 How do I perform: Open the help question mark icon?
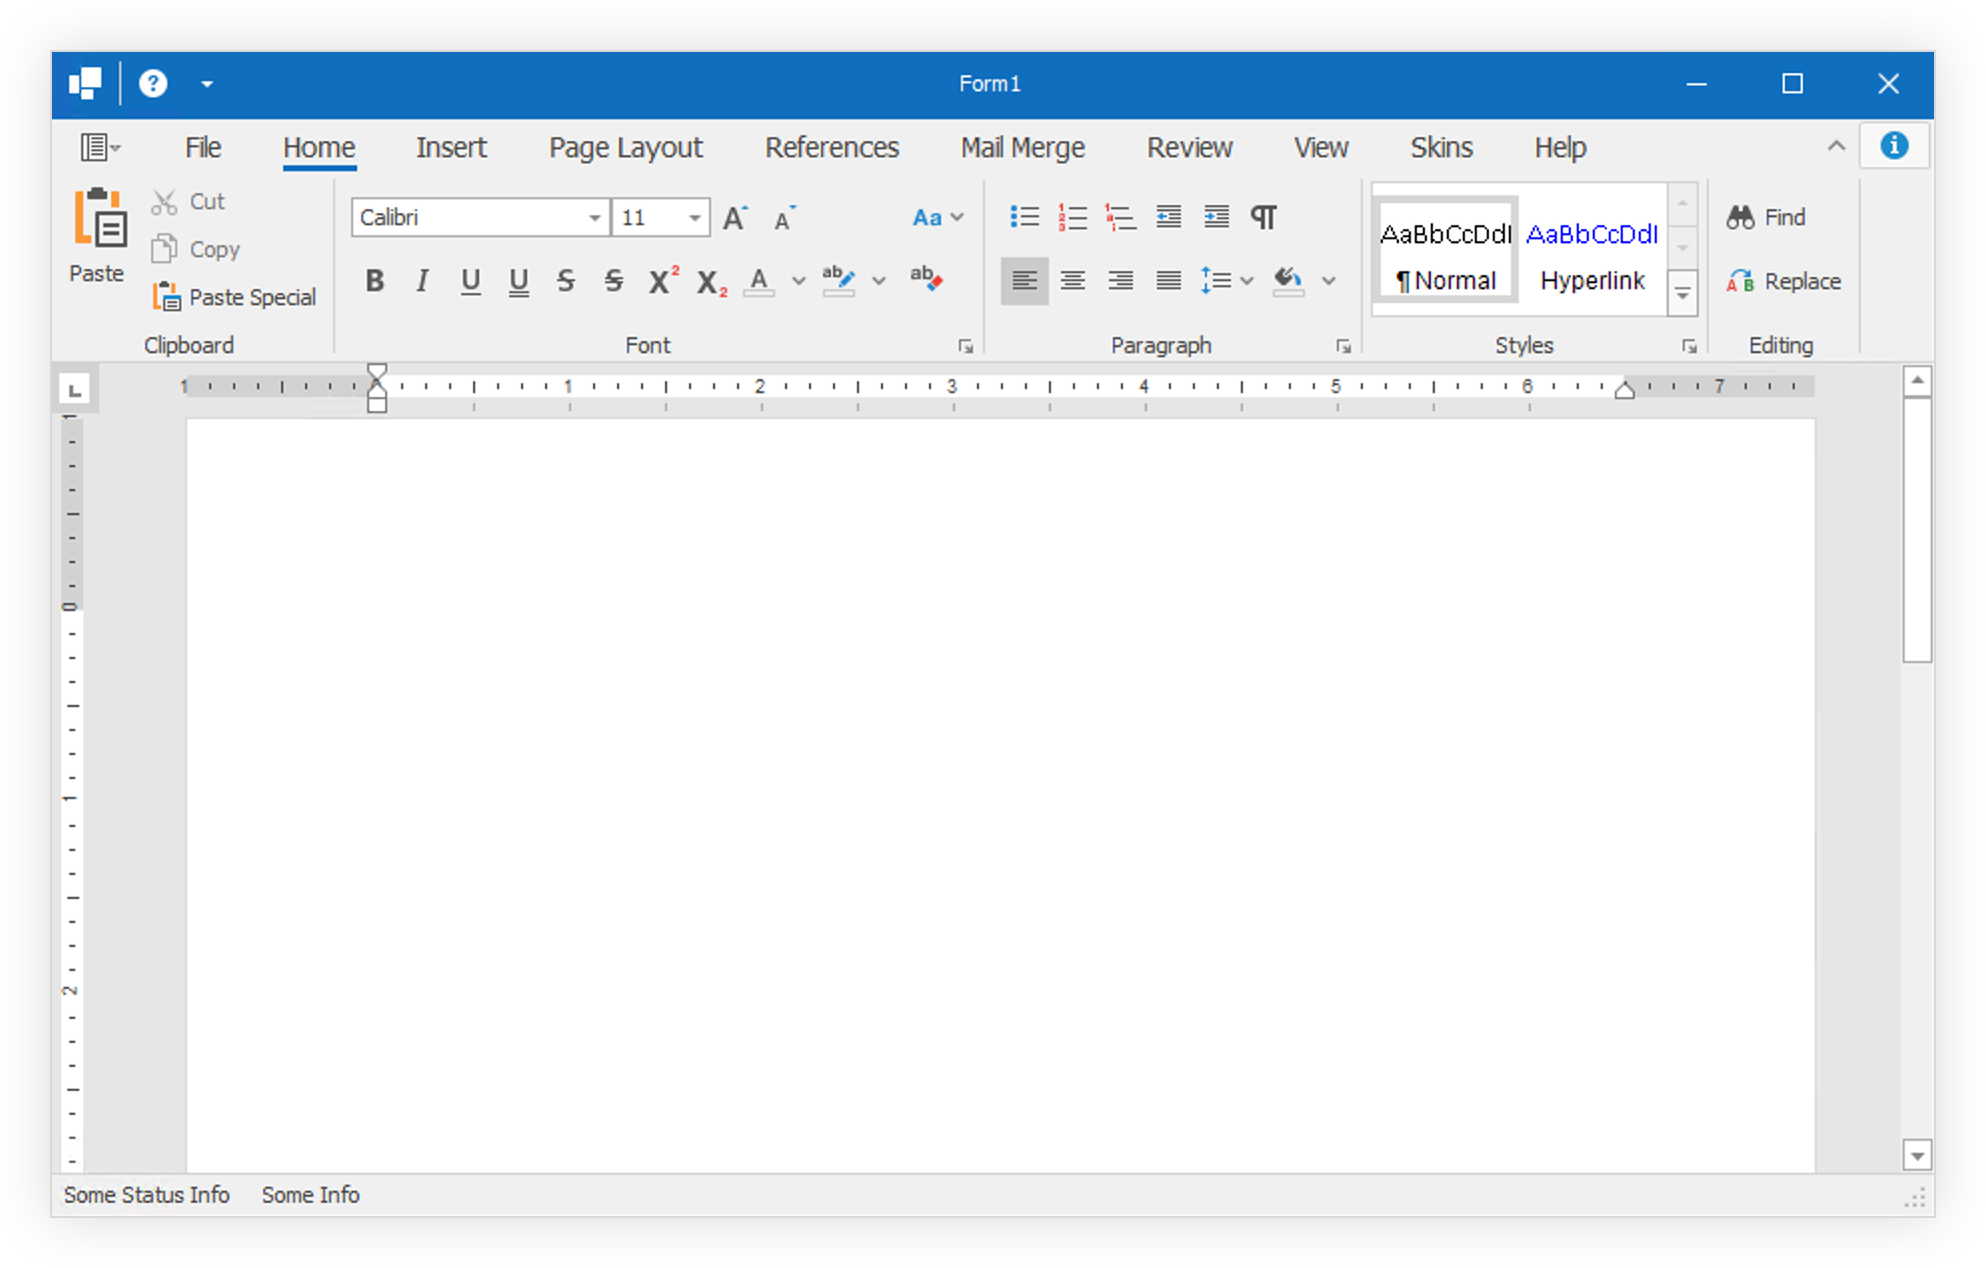click(x=153, y=84)
